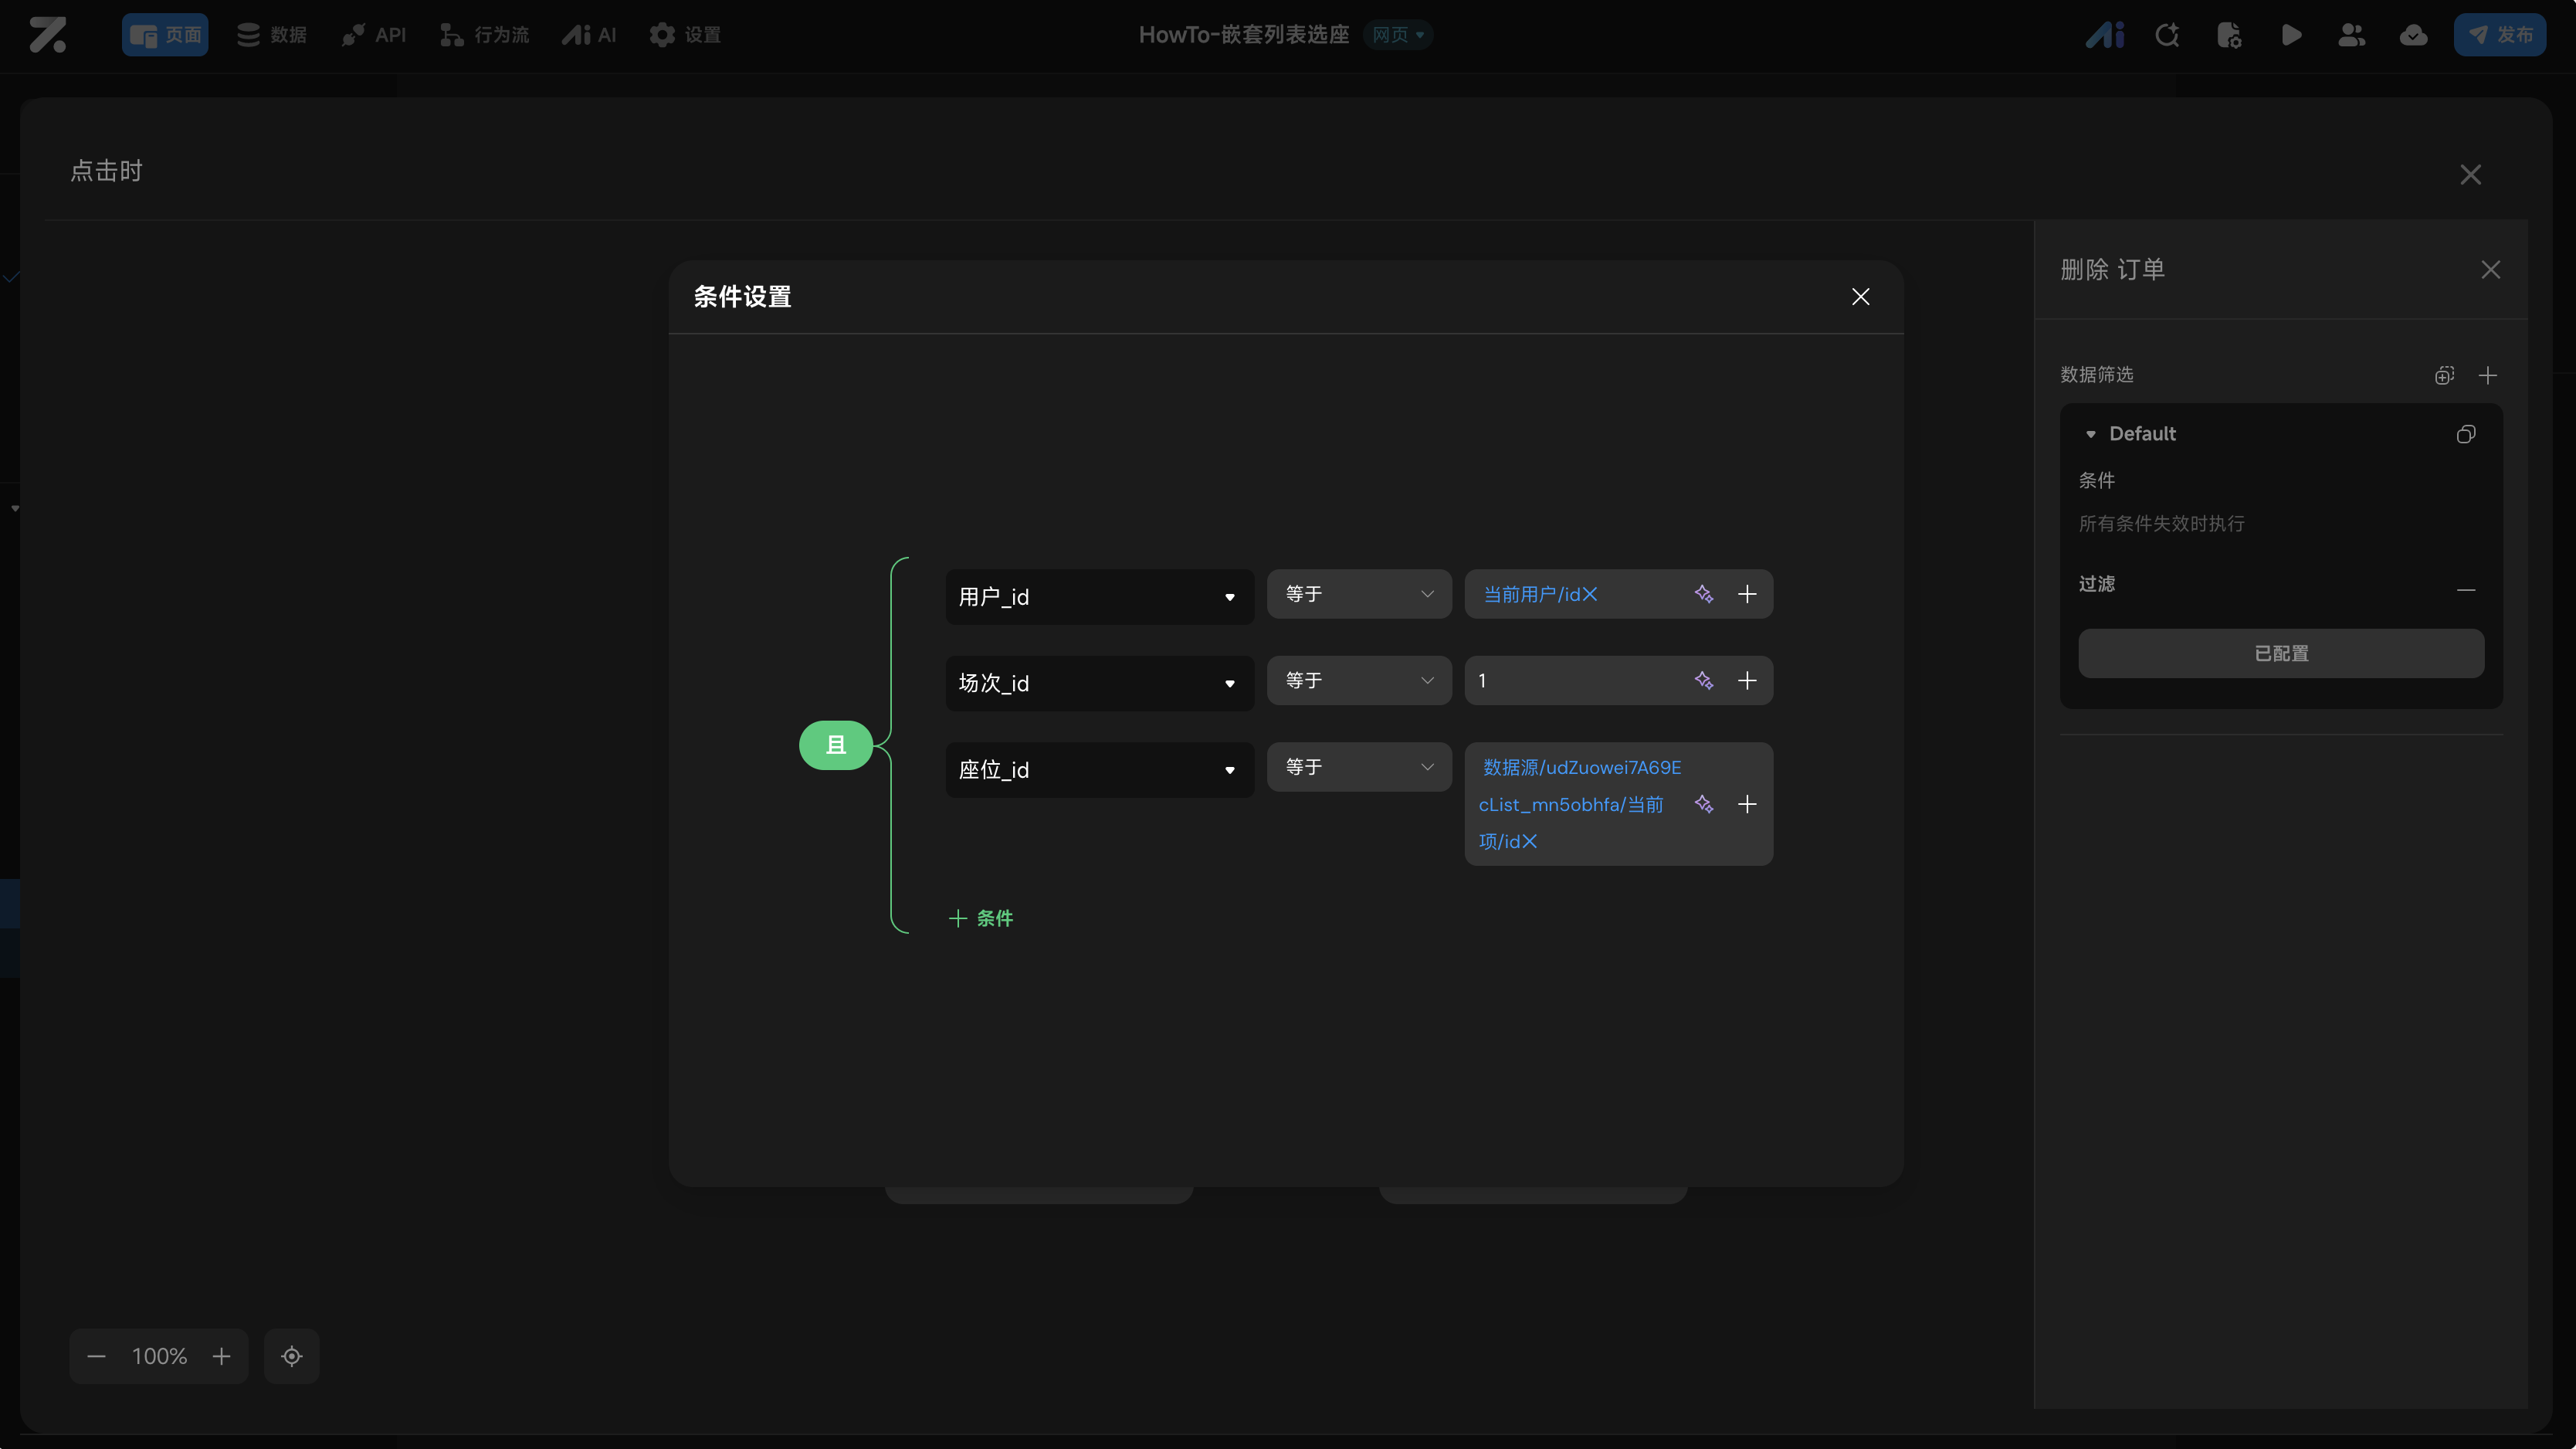Collapse the 过滤 section with minus icon
Viewport: 2576px width, 1449px height.
coord(2466,589)
